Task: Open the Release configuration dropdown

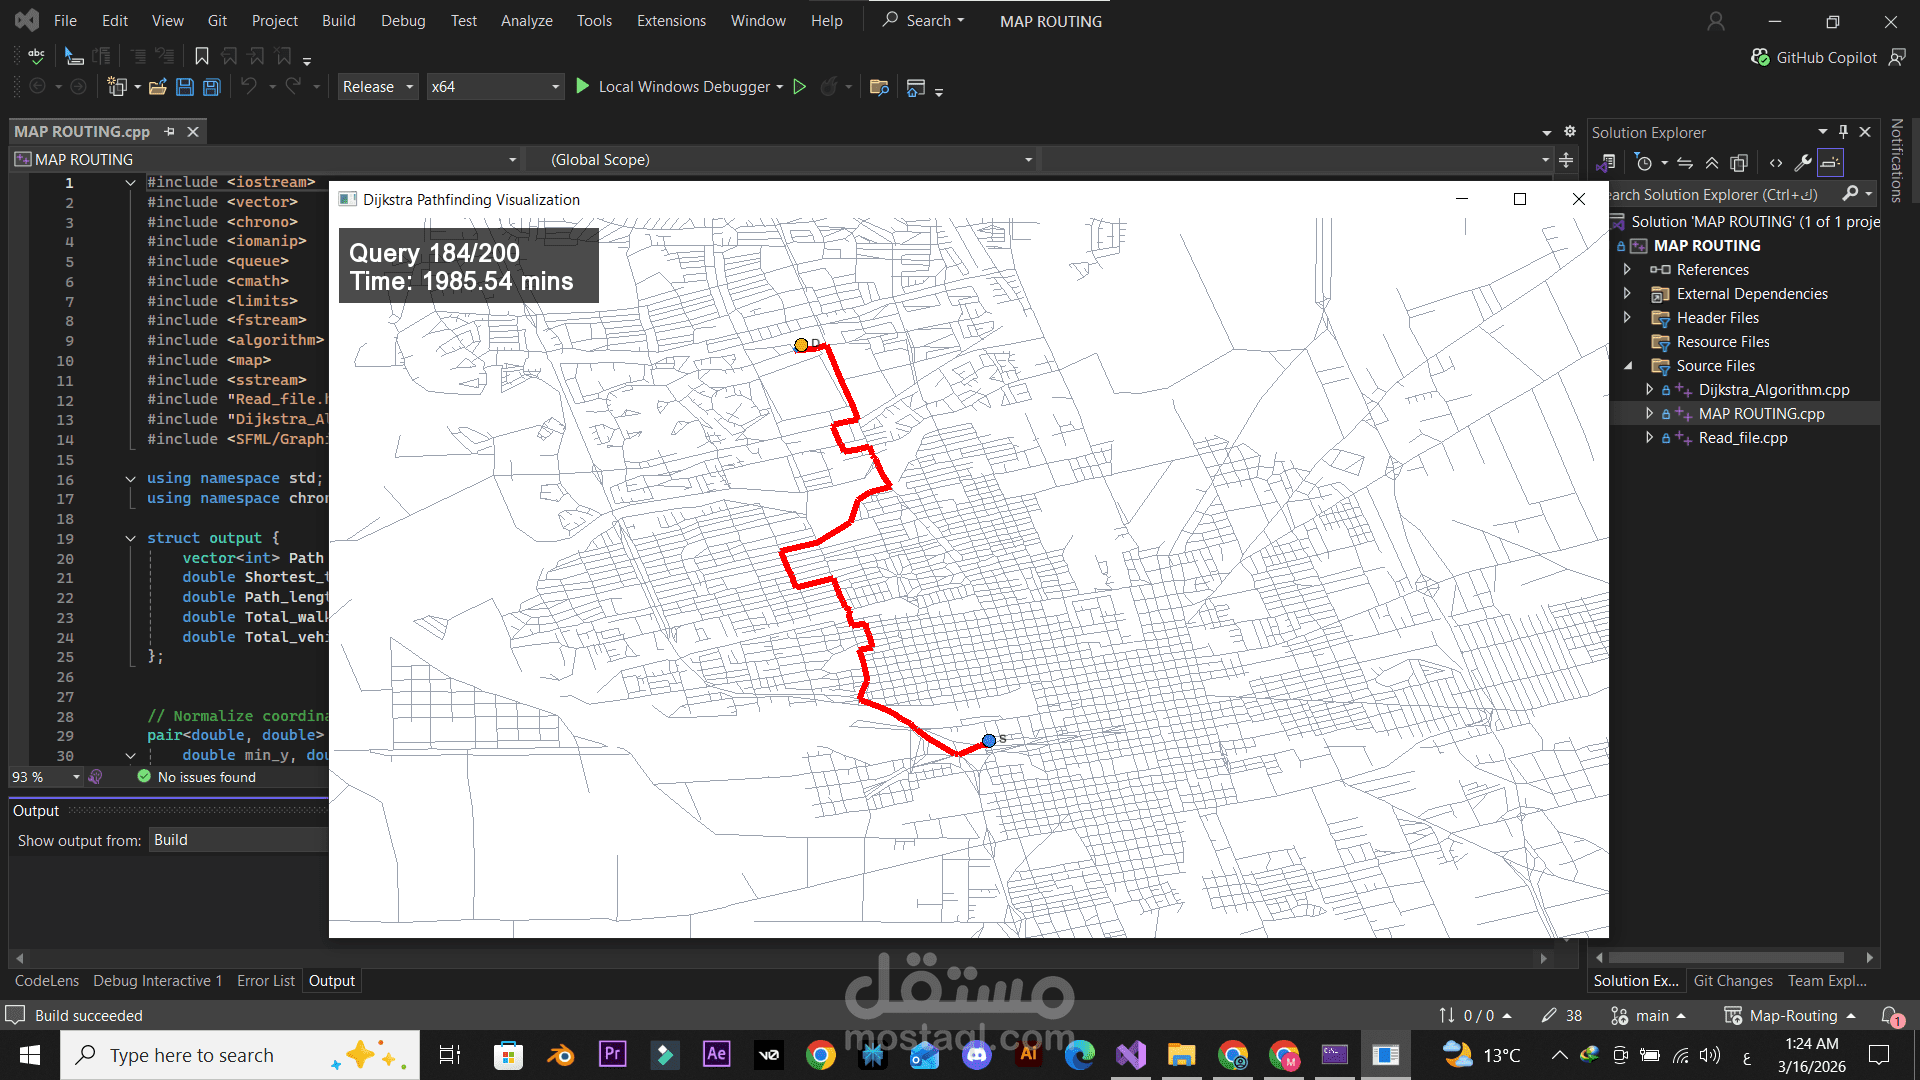Action: pos(377,87)
